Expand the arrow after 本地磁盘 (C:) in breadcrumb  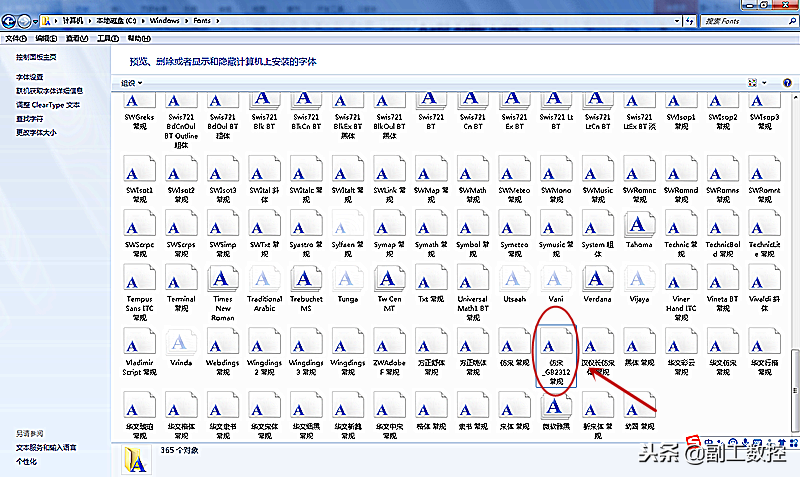[x=143, y=21]
